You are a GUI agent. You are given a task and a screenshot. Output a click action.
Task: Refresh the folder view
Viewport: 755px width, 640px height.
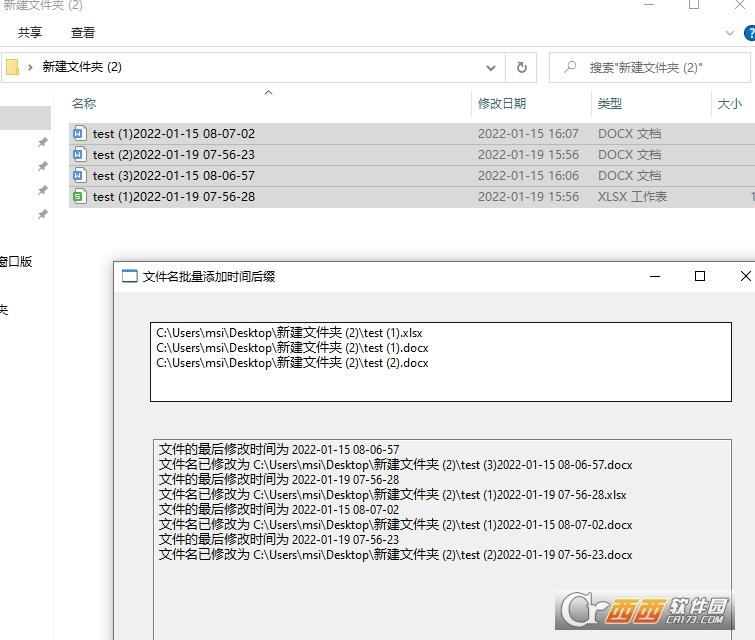521,67
